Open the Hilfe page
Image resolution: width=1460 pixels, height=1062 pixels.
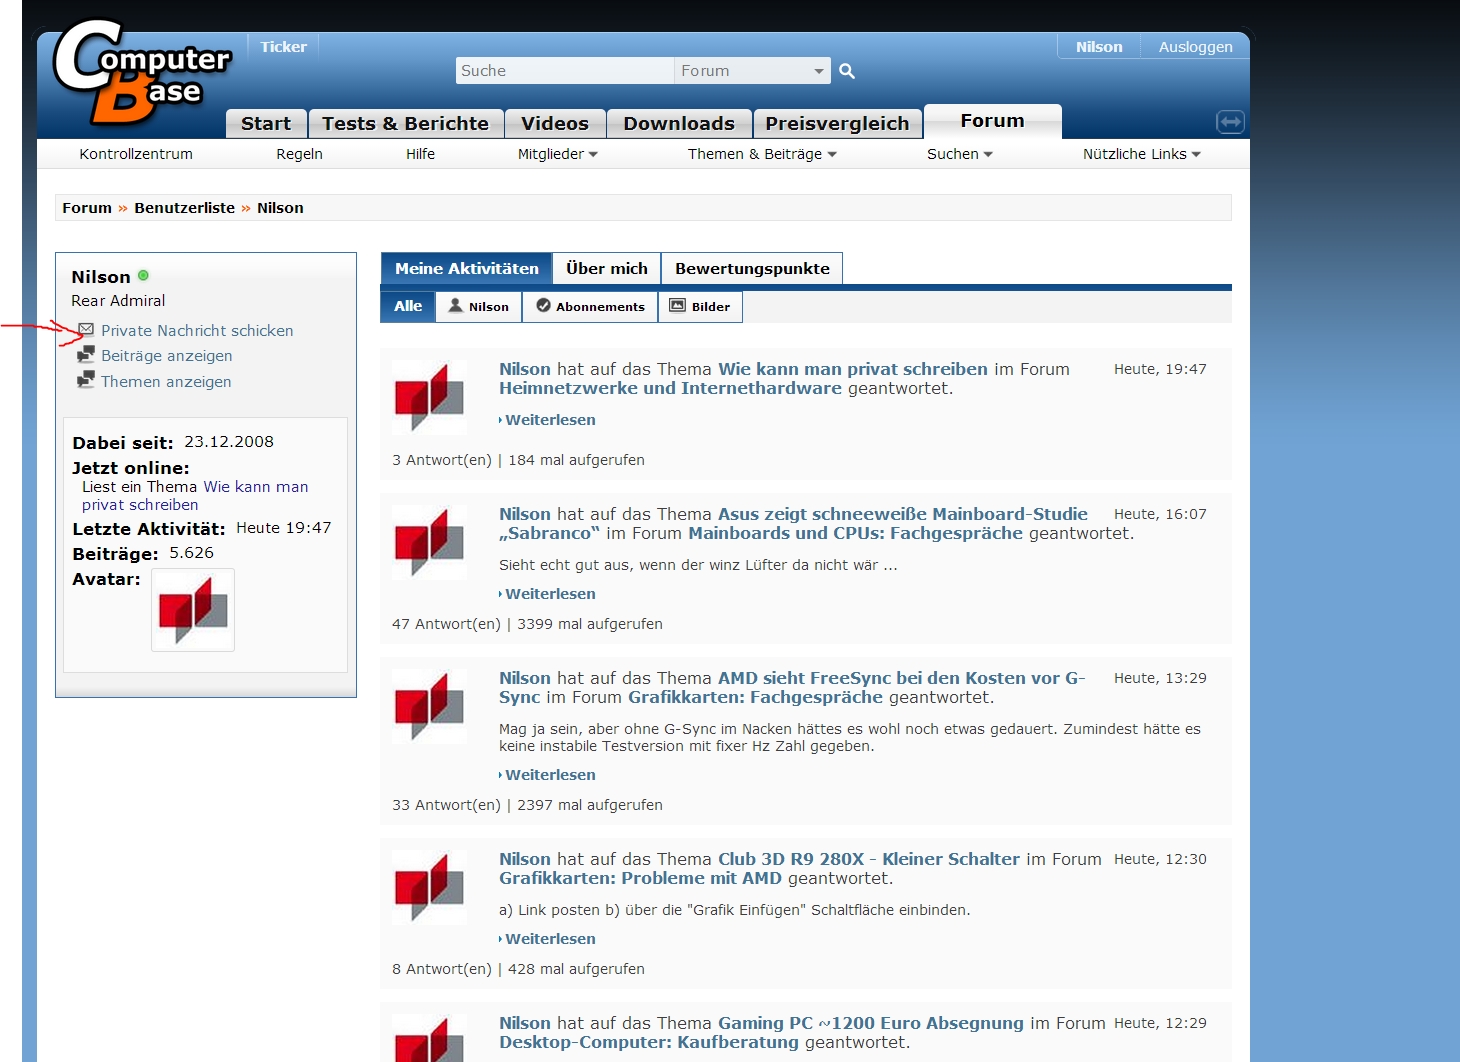point(420,154)
